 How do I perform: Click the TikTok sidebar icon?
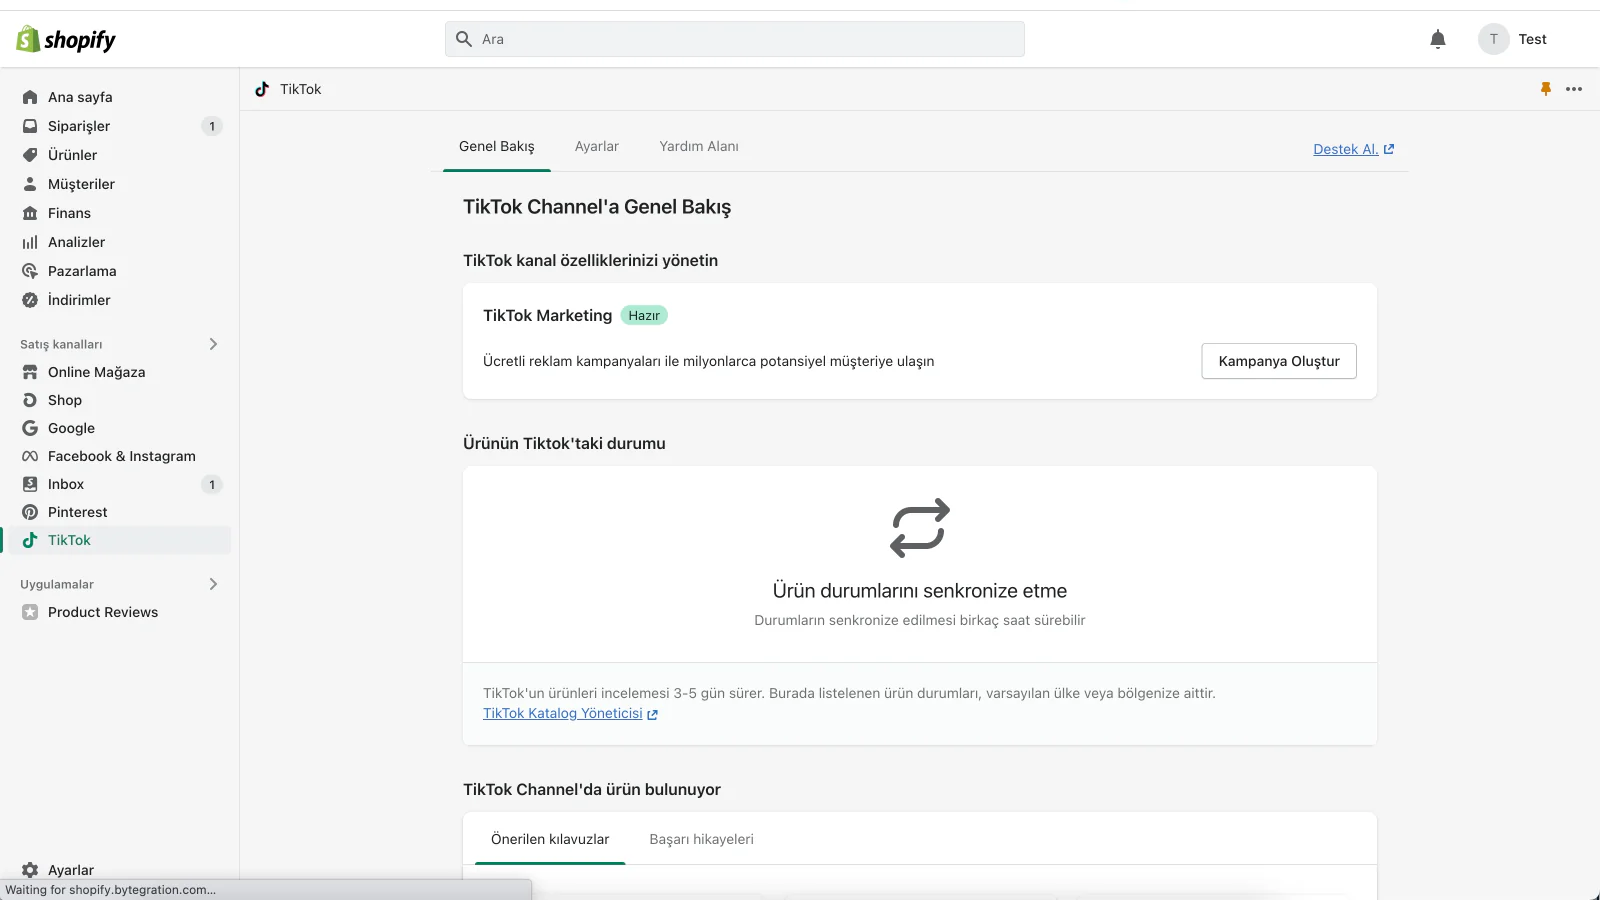[x=30, y=540]
